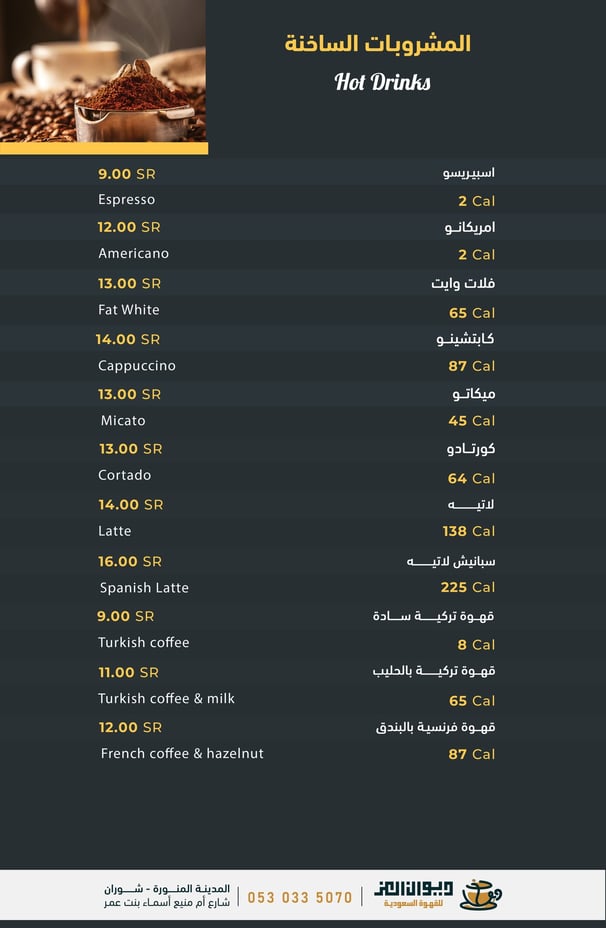The image size is (606, 928).
Task: Click the 11.00 SR price
Action: [129, 673]
